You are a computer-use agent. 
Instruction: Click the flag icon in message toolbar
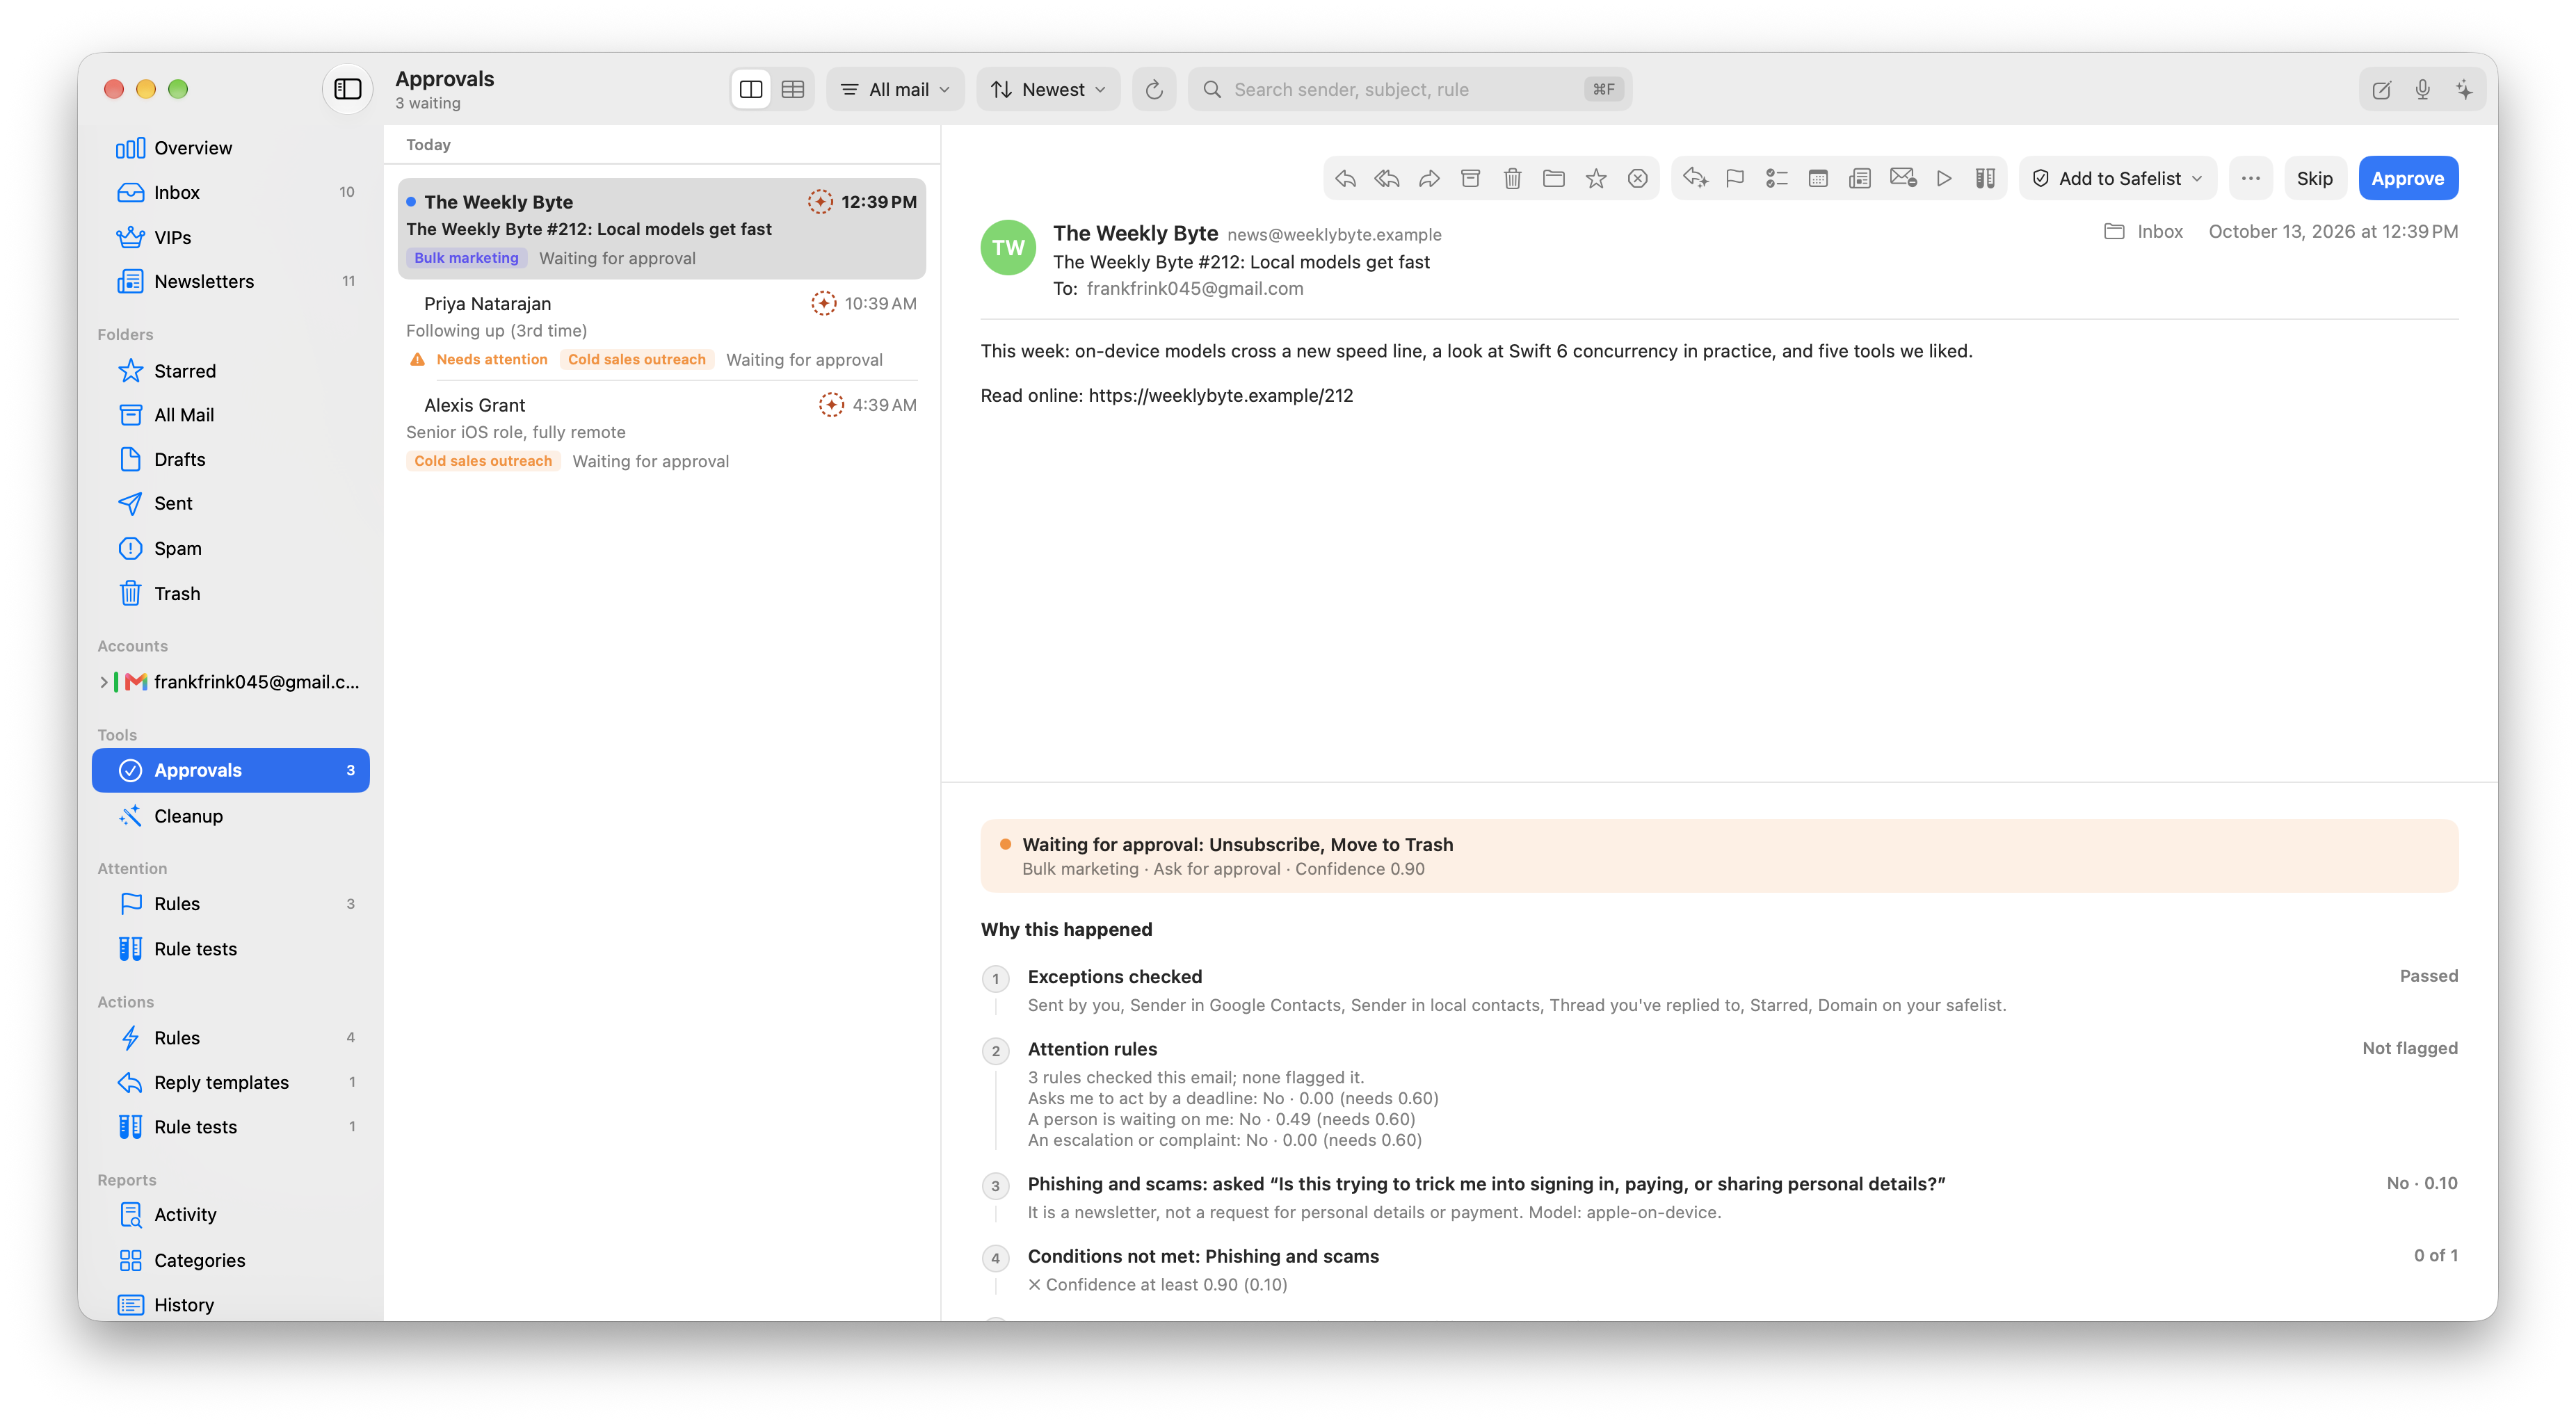click(1735, 178)
